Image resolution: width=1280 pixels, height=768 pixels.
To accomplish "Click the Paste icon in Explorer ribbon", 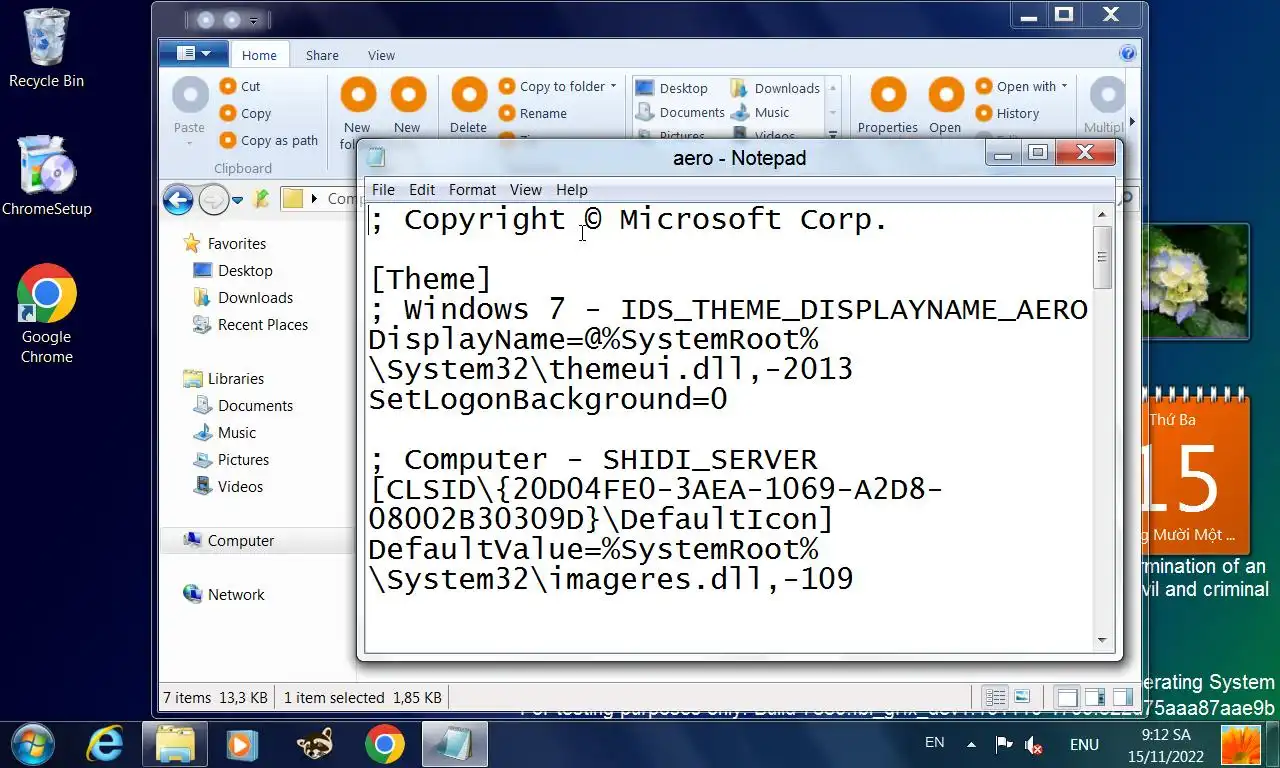I will click(x=190, y=95).
